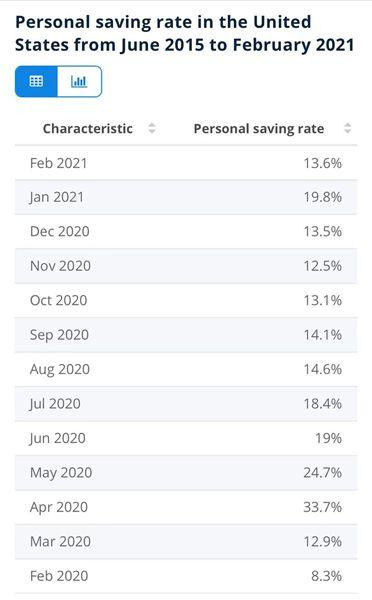This screenshot has width=372, height=600.
Task: Select the Jan 2021 row label
Action: (57, 197)
